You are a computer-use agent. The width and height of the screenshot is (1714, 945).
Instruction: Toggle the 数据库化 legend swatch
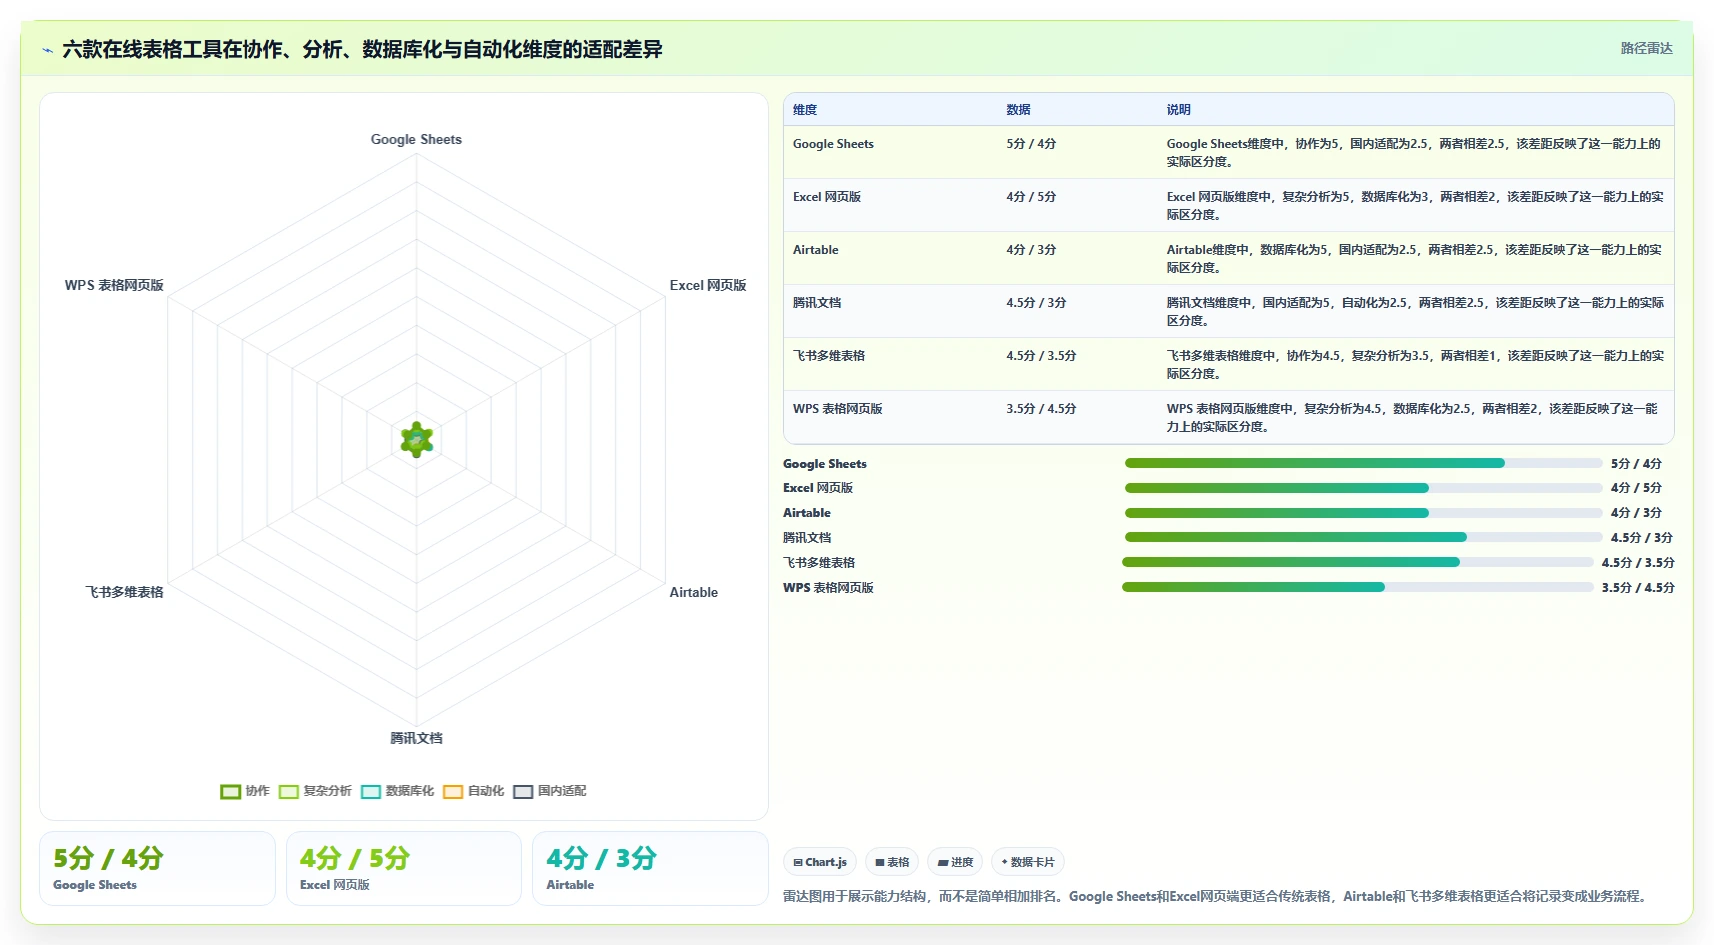(371, 792)
